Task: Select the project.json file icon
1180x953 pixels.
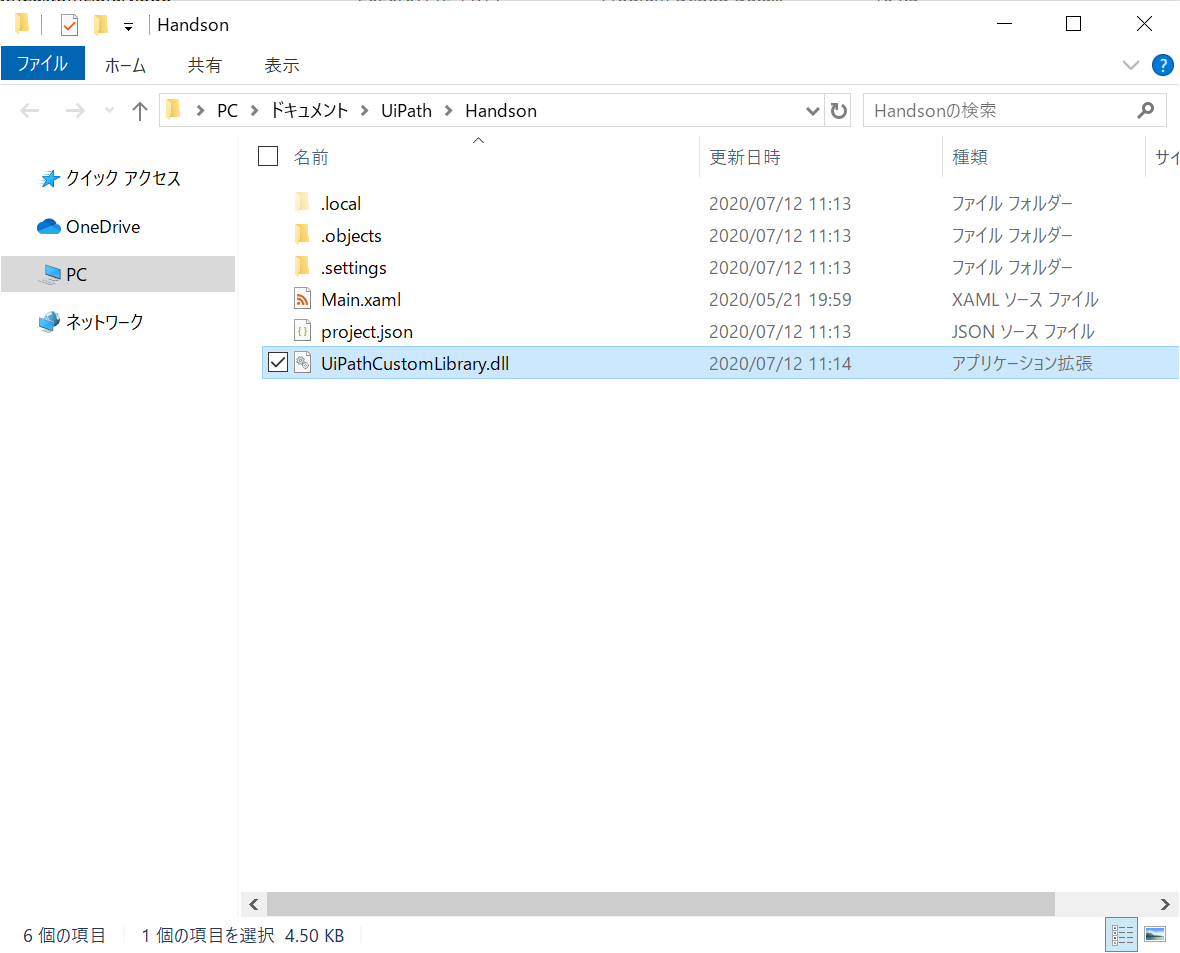Action: pos(303,331)
